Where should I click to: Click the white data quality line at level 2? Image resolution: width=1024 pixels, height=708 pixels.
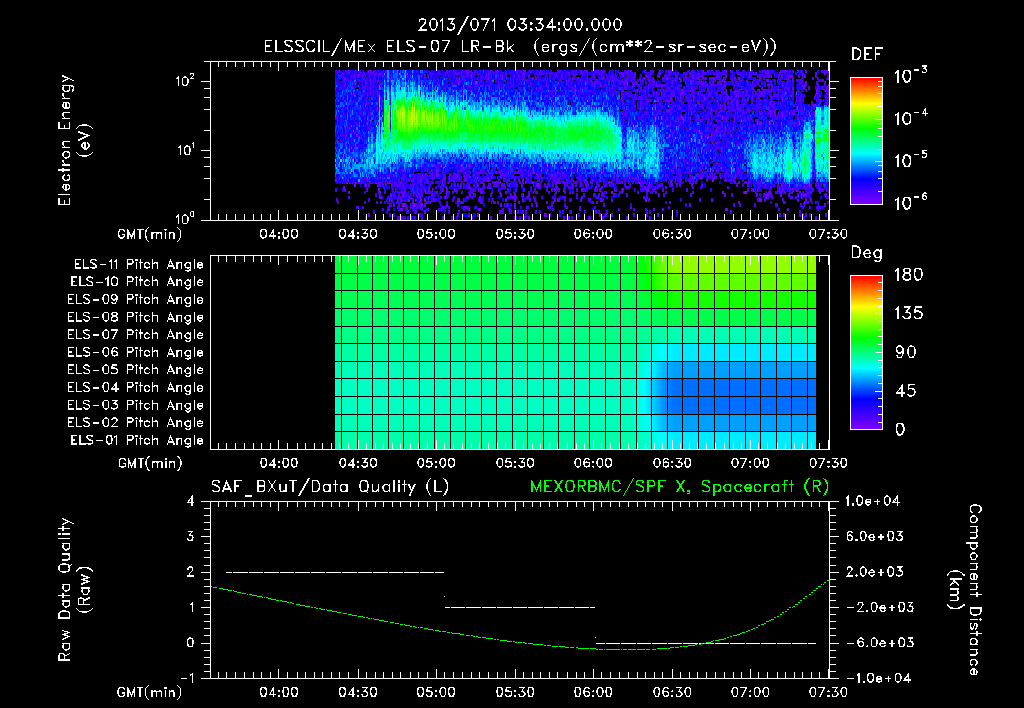(x=335, y=572)
